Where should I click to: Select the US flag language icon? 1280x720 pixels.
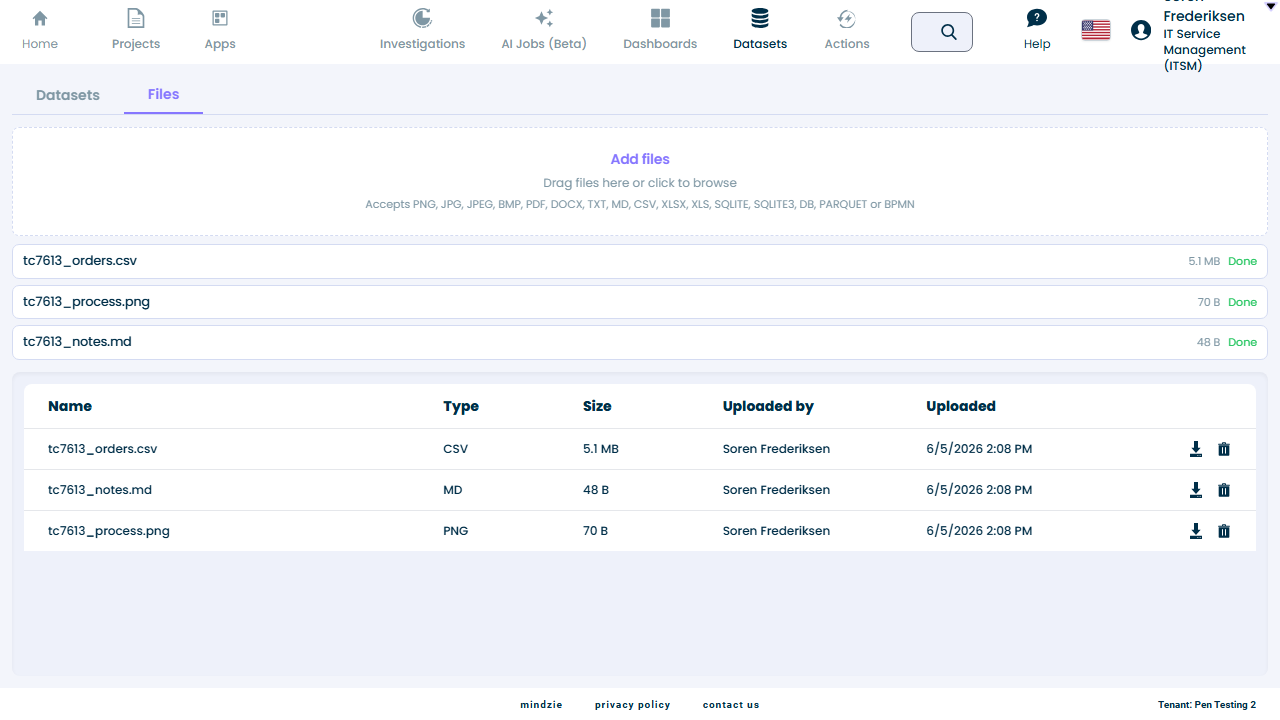coord(1096,30)
